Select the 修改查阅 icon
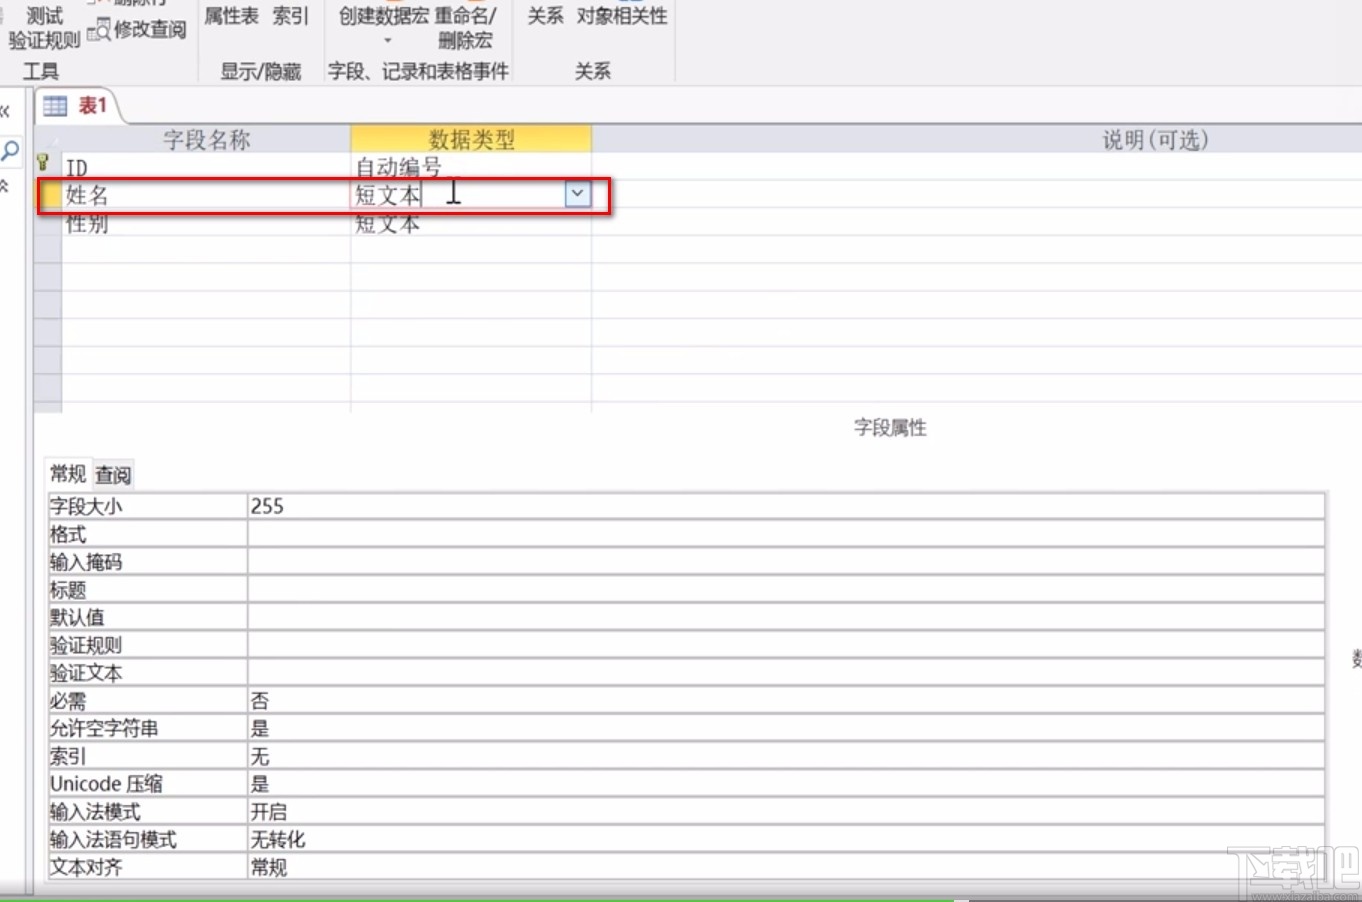This screenshot has height=902, width=1362. coord(138,30)
